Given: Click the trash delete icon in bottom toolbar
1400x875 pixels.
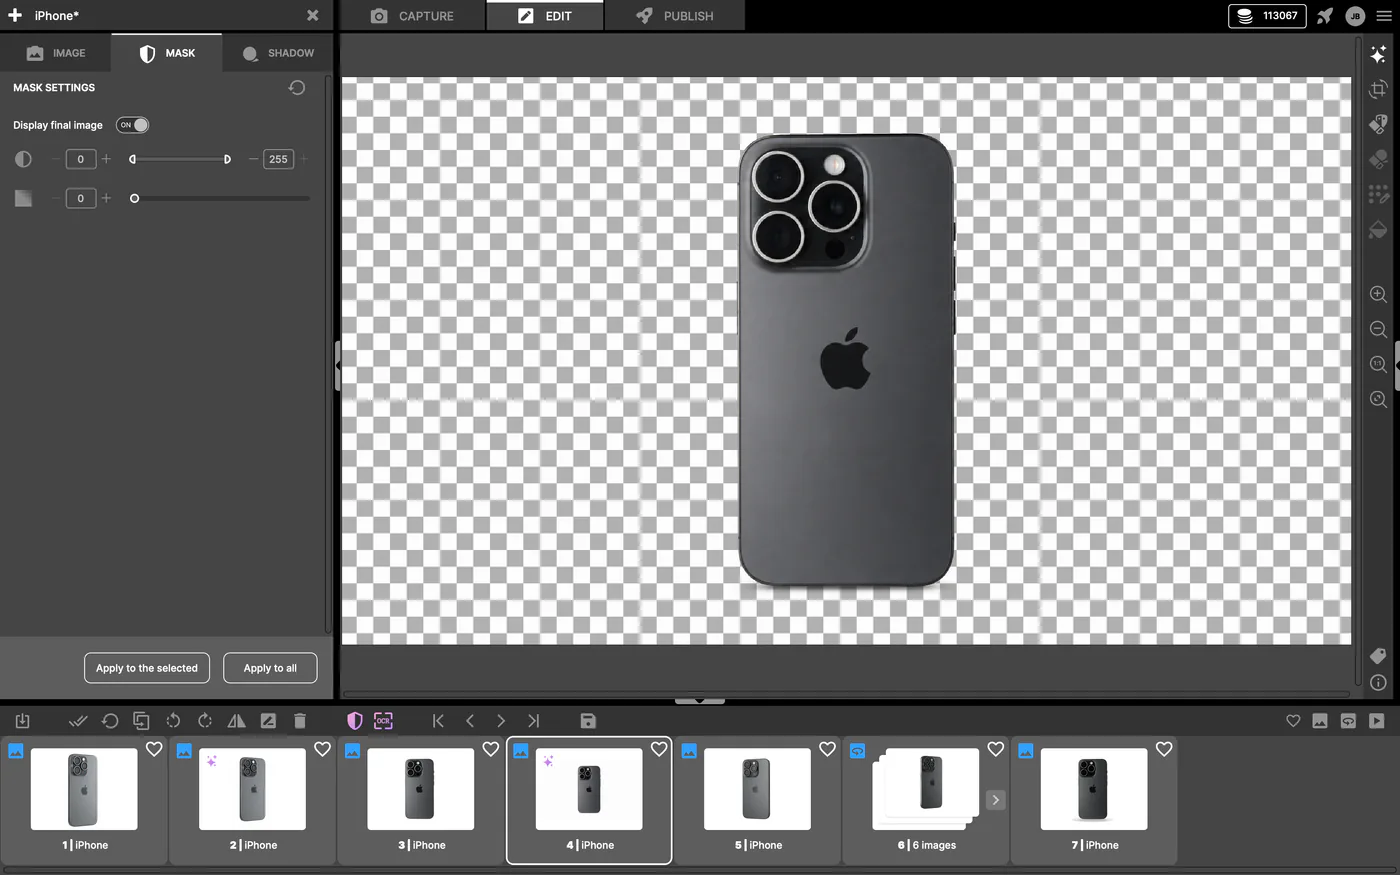Looking at the screenshot, I should click(x=300, y=720).
